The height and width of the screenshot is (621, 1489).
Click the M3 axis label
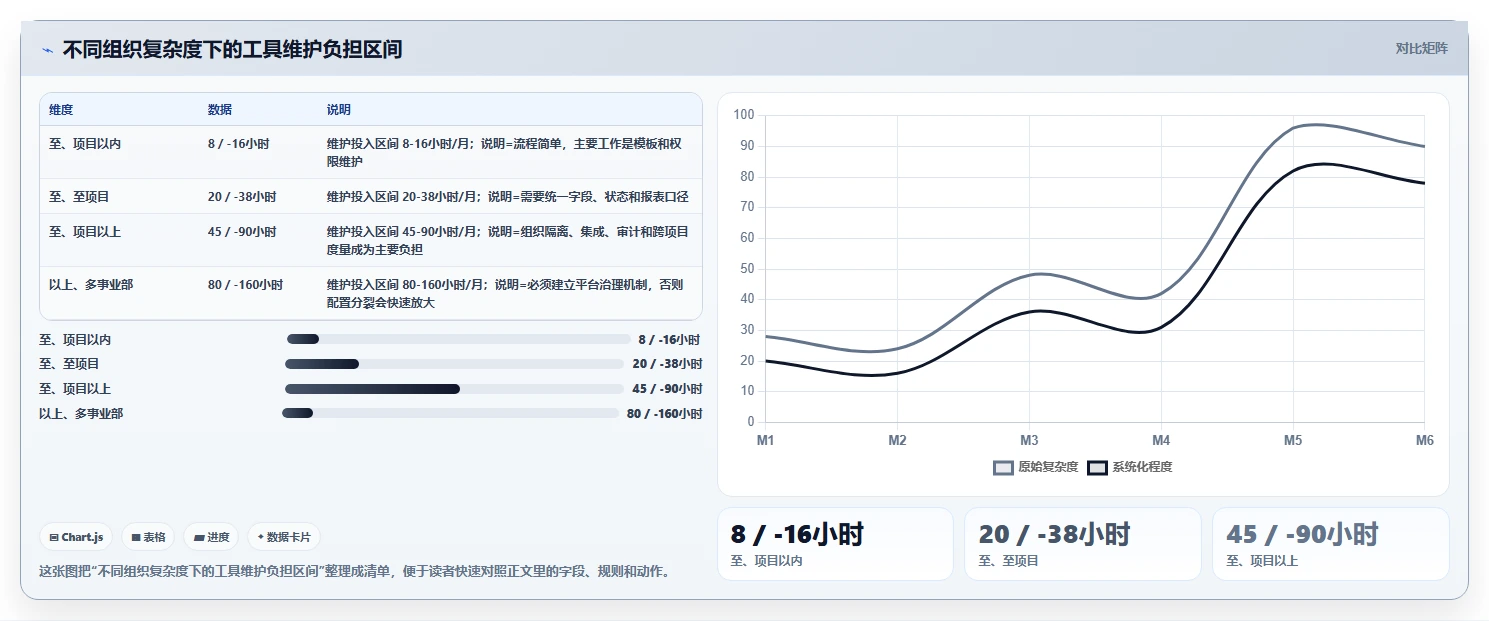(1029, 440)
